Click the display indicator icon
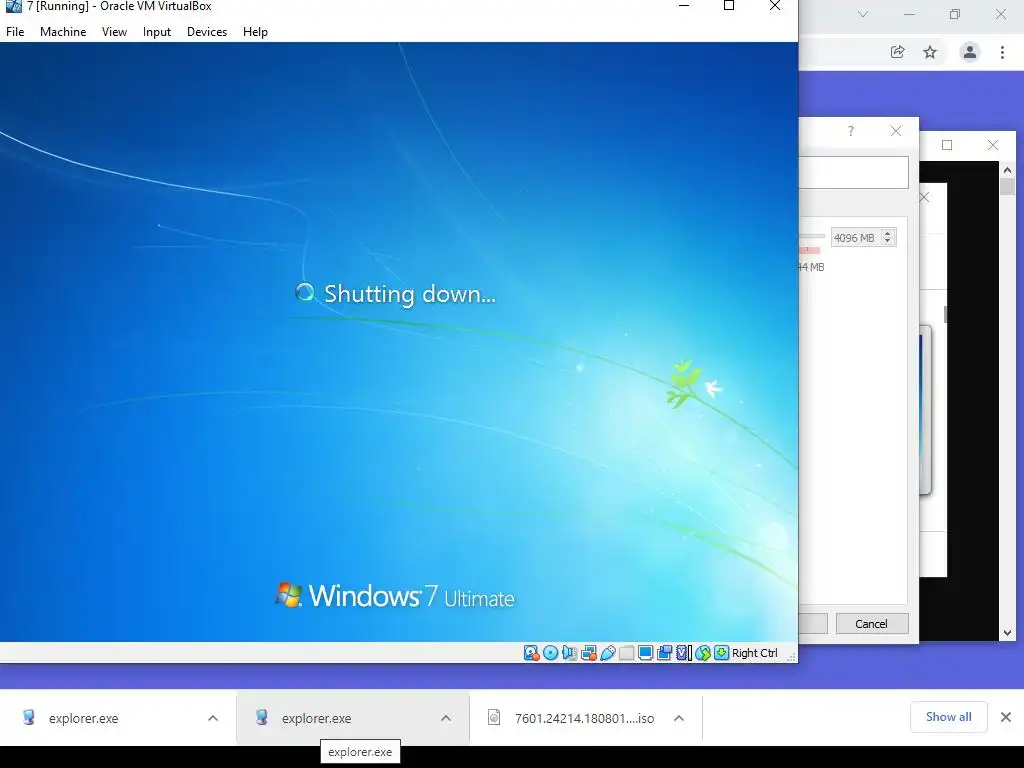This screenshot has height=768, width=1024. pyautogui.click(x=645, y=652)
